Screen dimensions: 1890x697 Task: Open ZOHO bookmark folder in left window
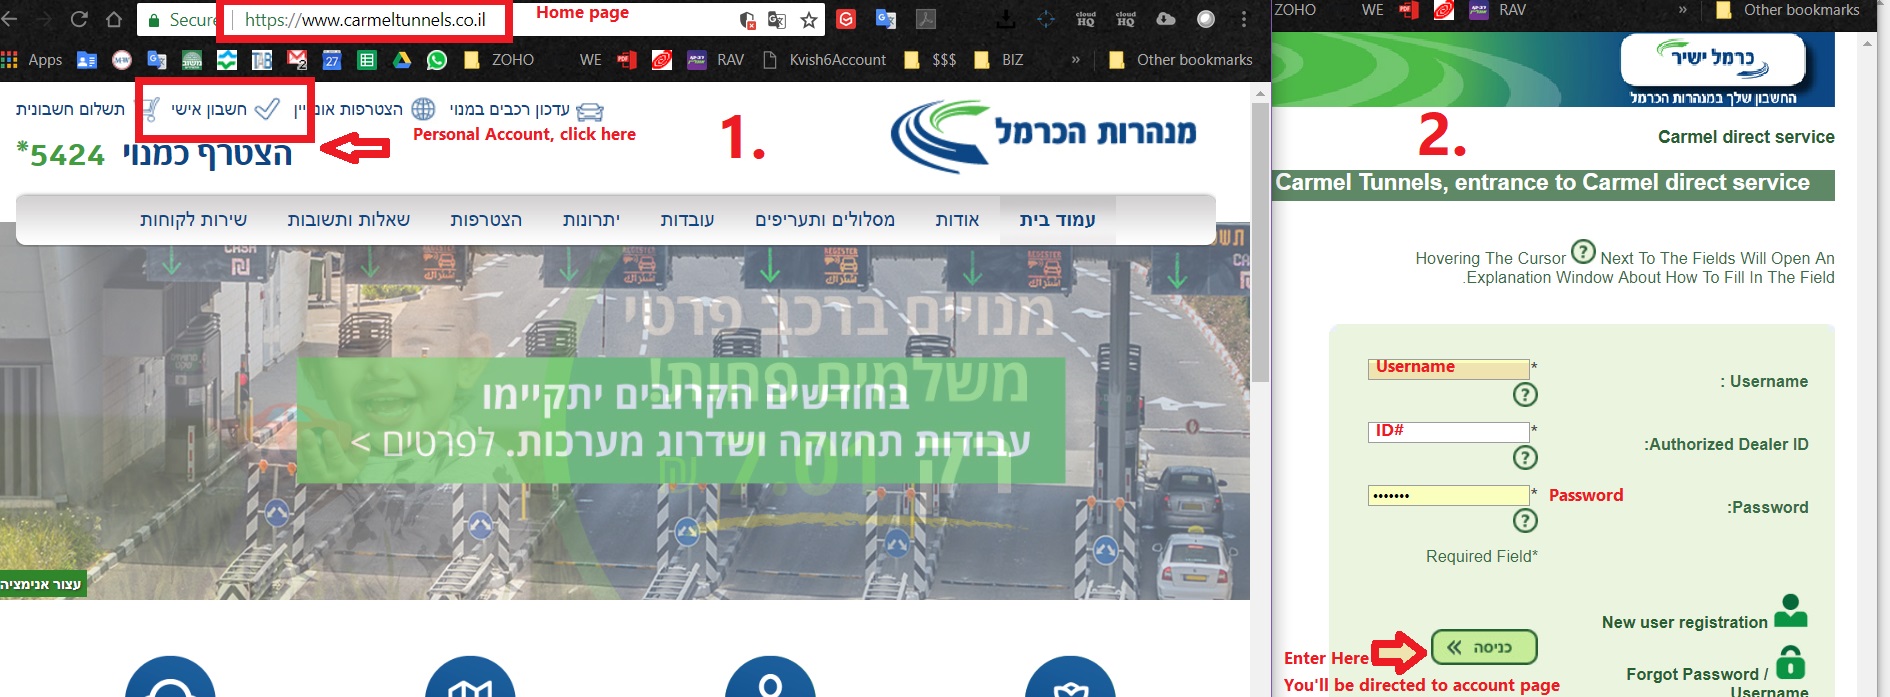[500, 60]
